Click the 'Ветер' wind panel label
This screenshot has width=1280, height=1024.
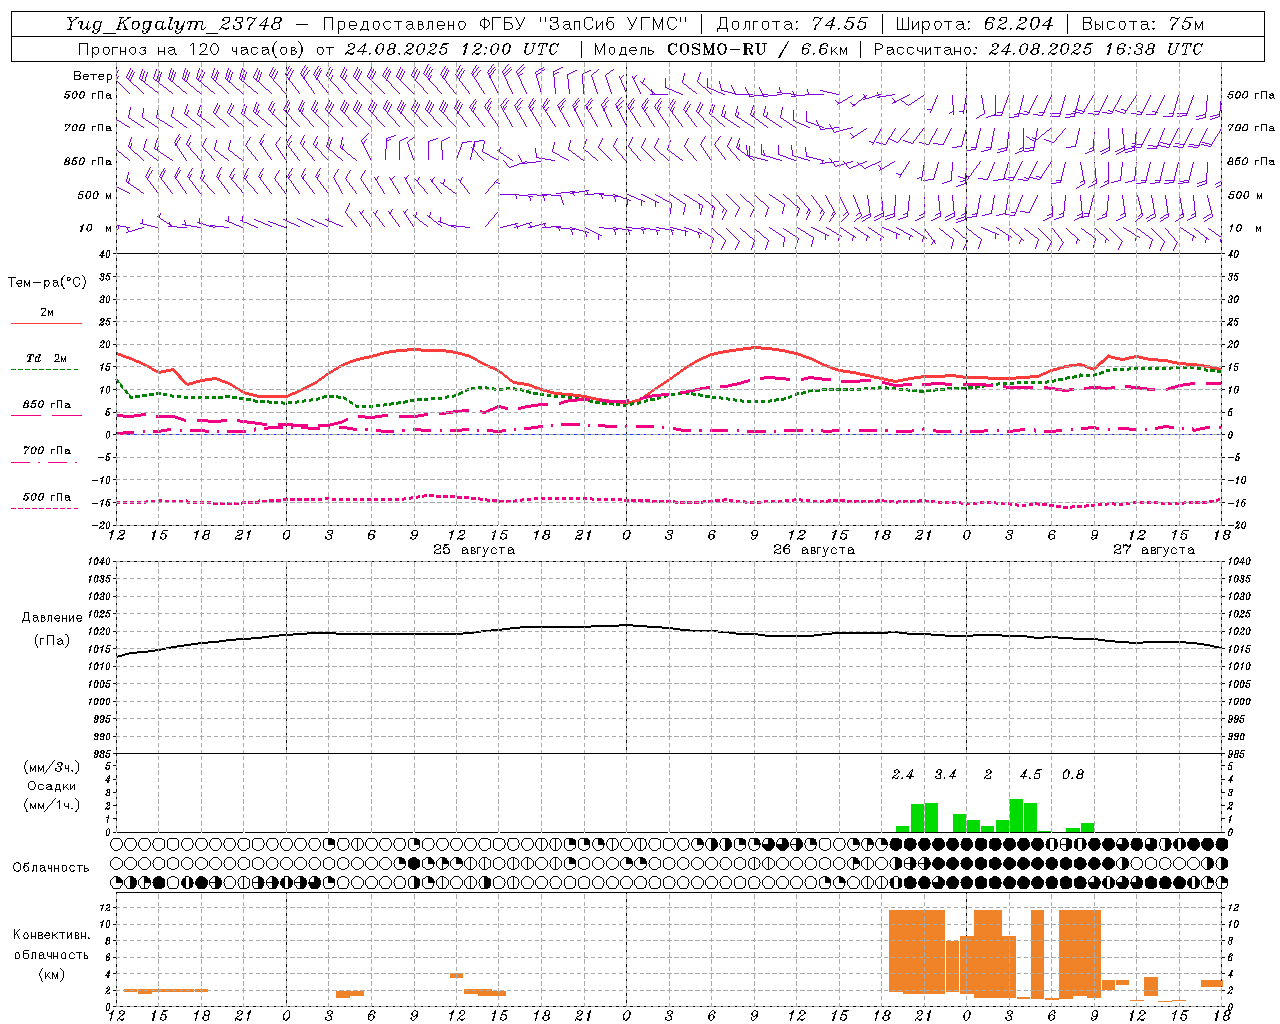click(92, 76)
